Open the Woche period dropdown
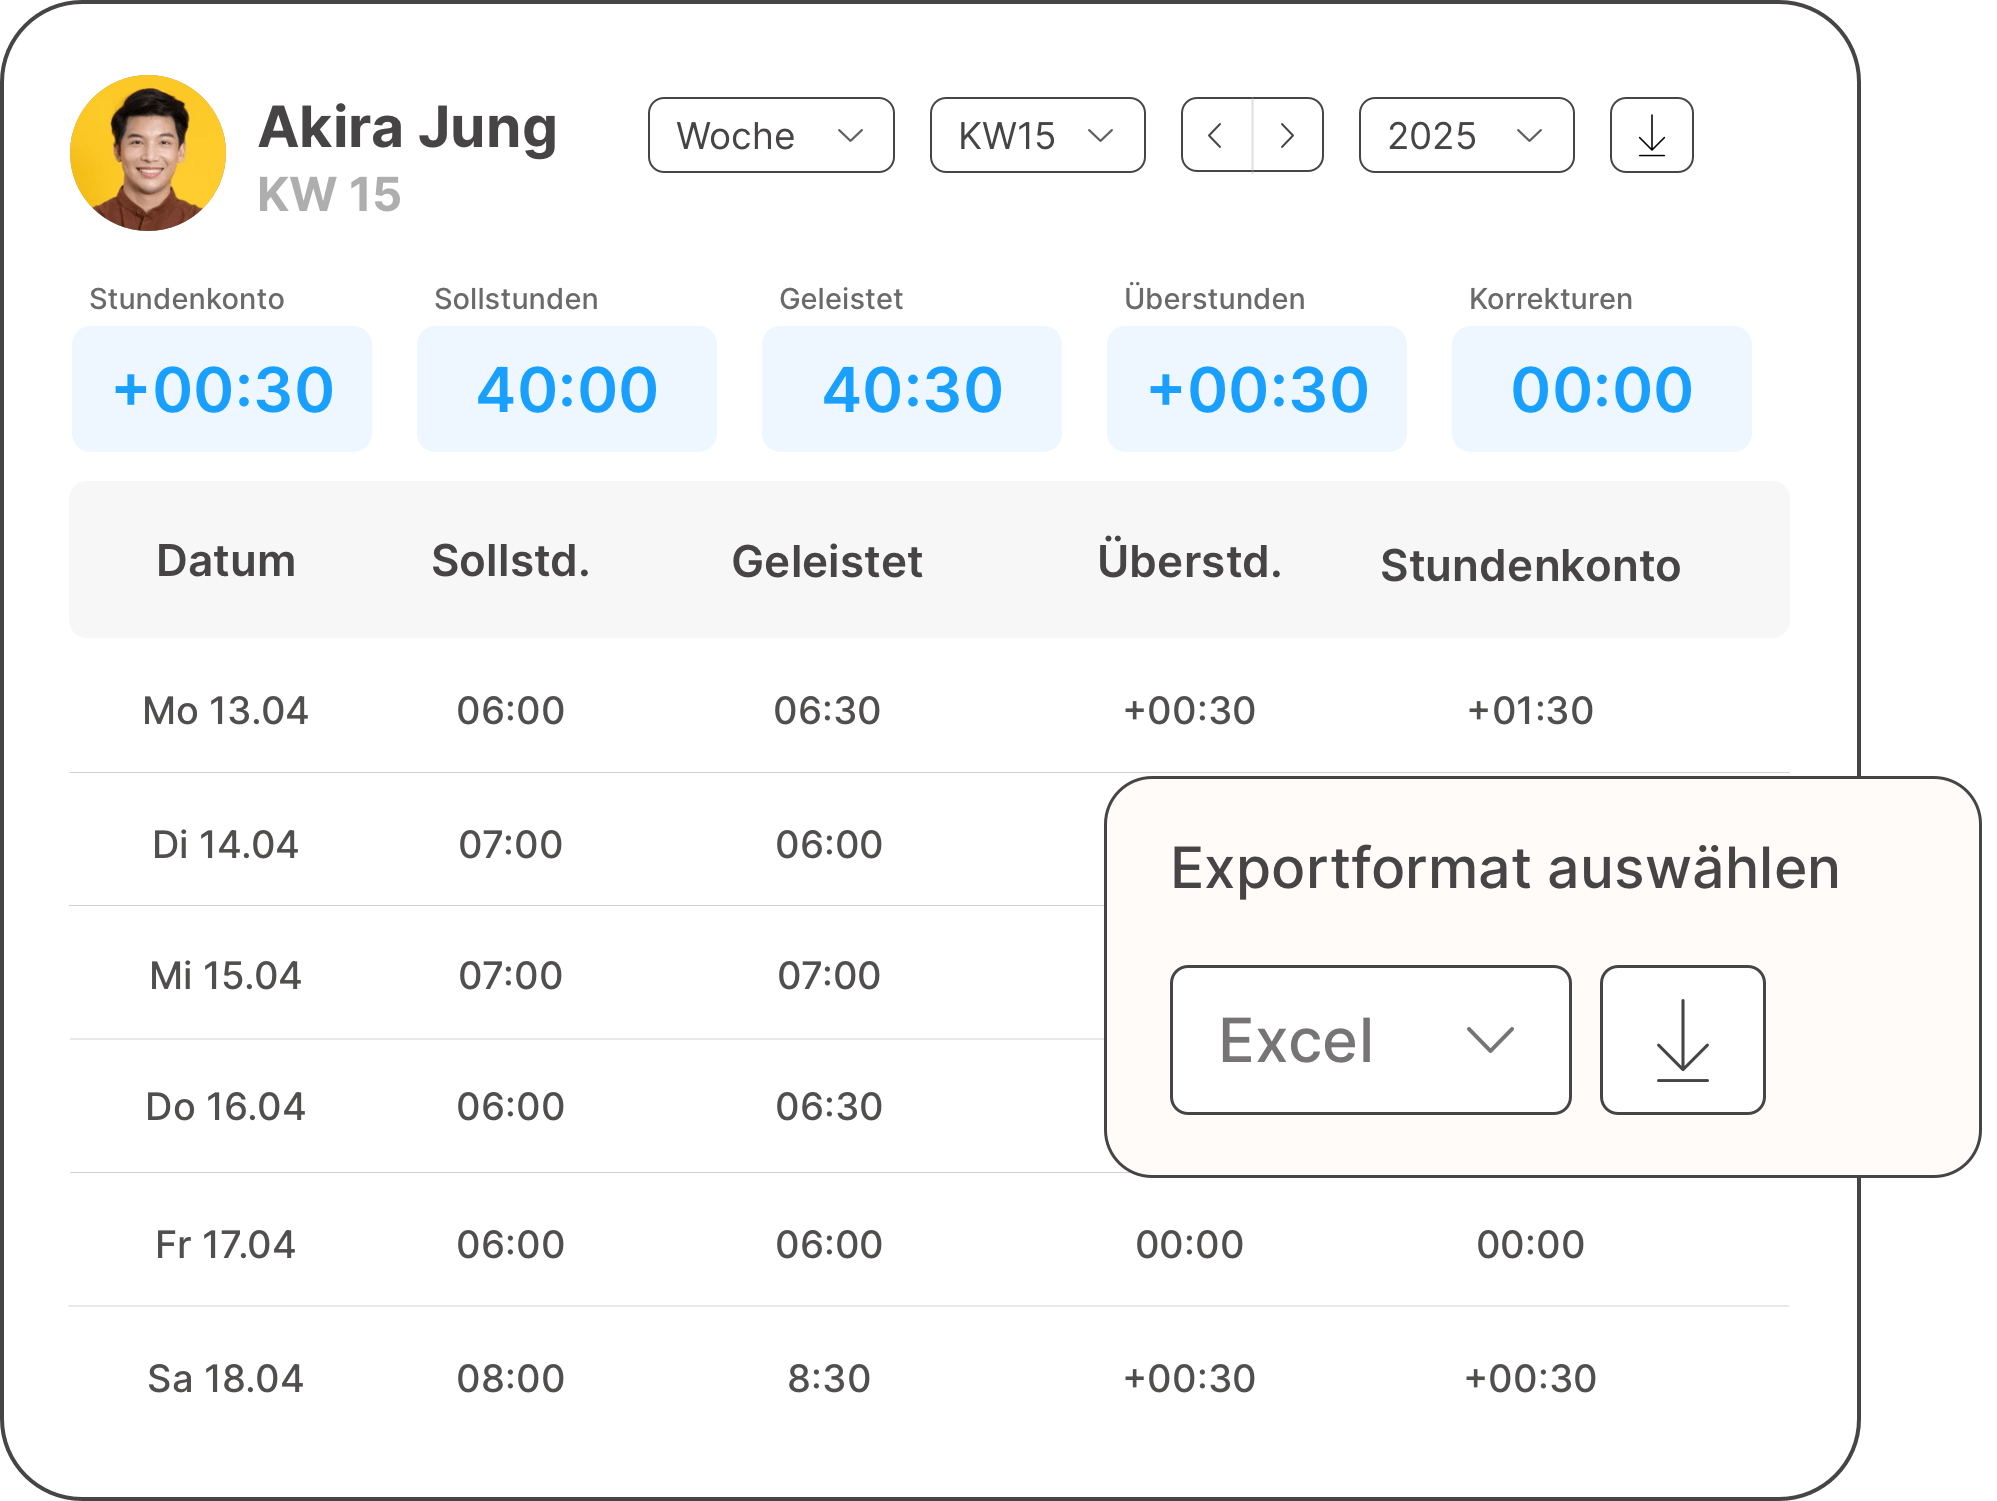Viewport: 1997px width, 1501px height. click(x=771, y=135)
